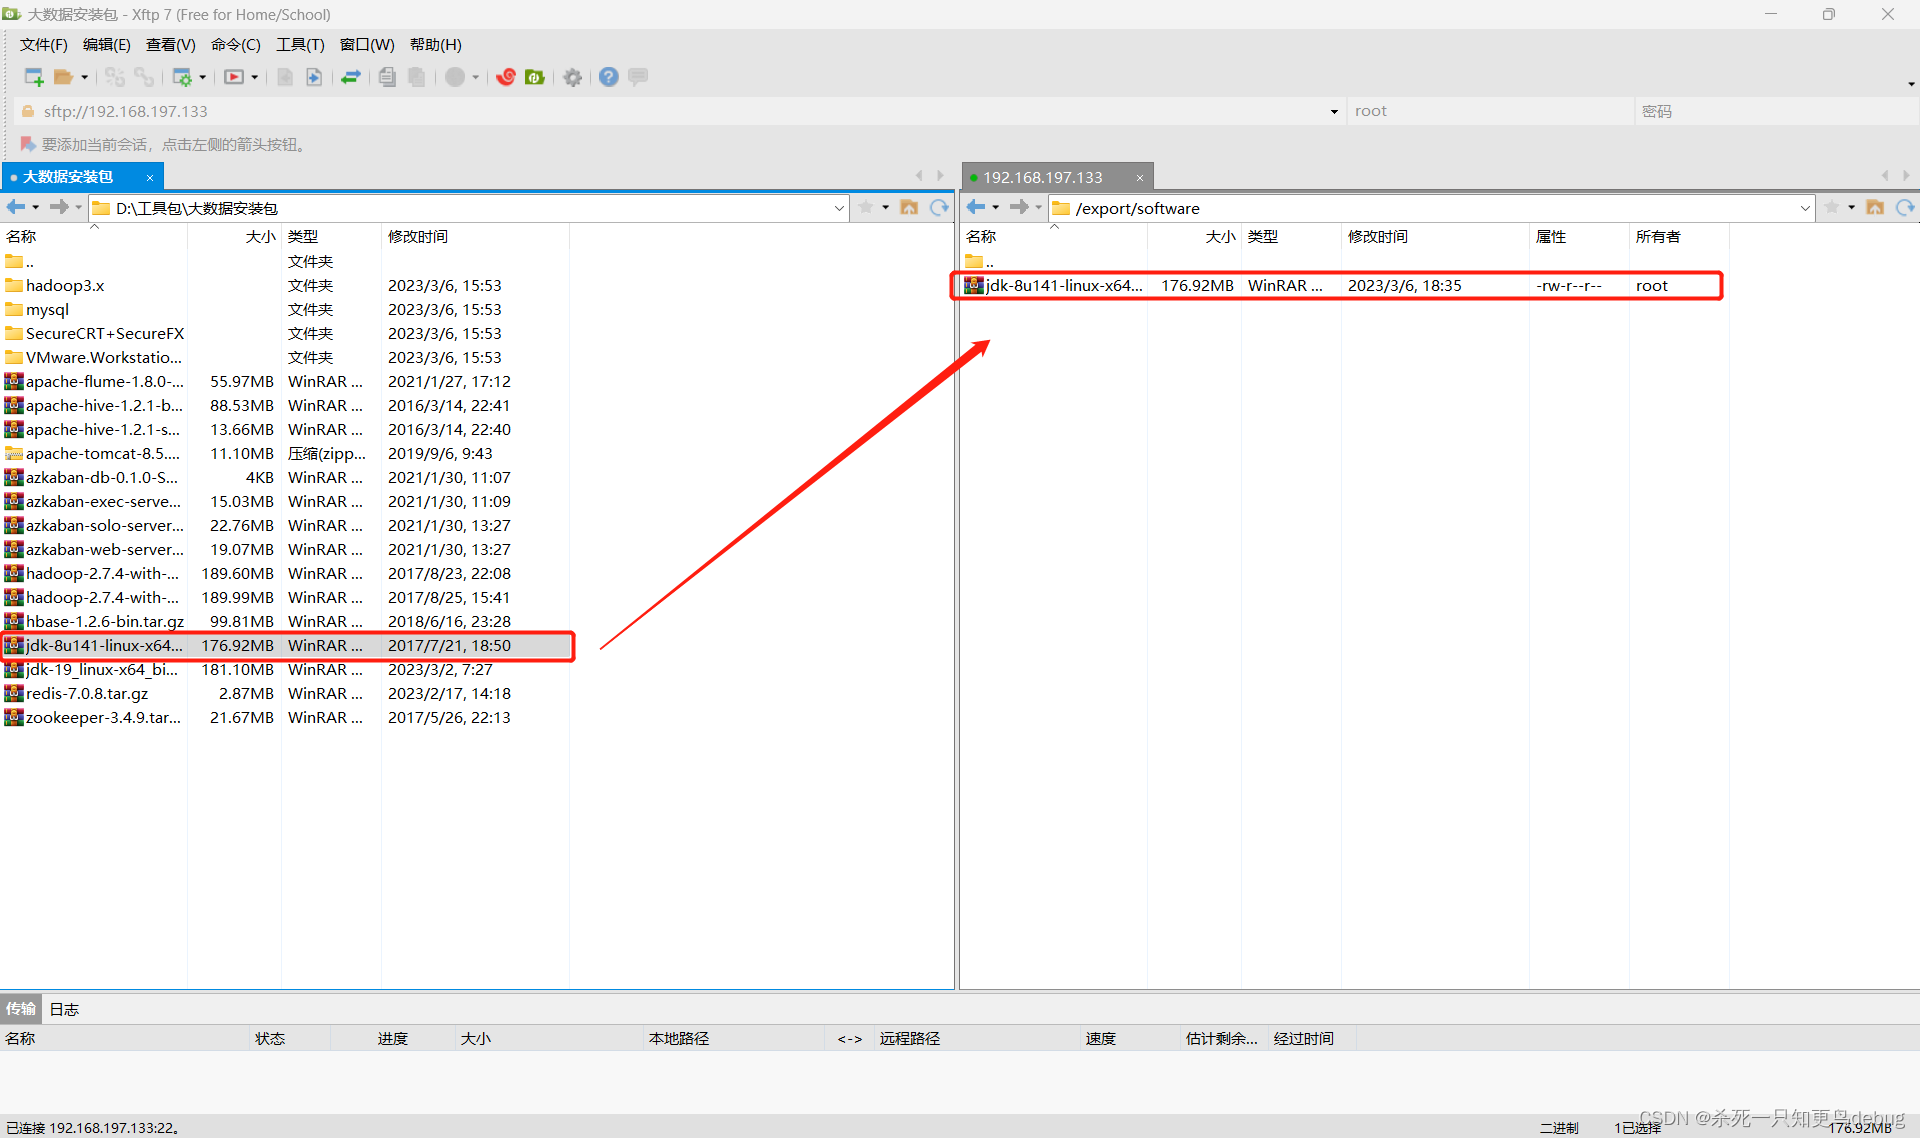Sort the local list by 修改时间 header

(x=418, y=236)
